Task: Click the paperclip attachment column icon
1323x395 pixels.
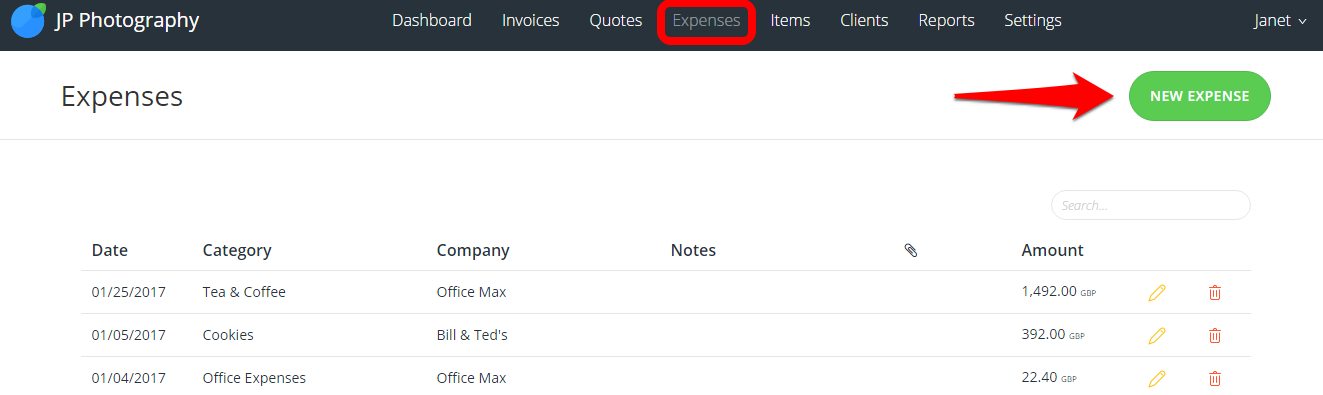Action: pyautogui.click(x=910, y=250)
